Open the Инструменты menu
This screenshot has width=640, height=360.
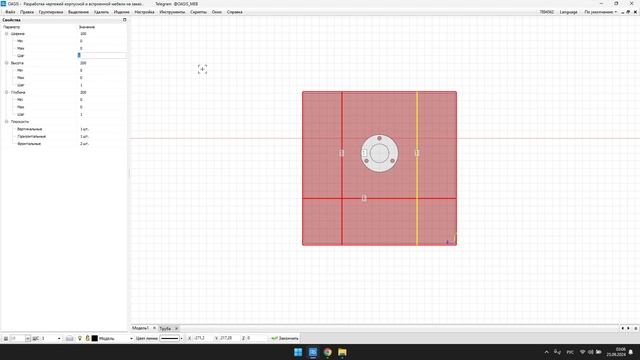click(x=172, y=12)
